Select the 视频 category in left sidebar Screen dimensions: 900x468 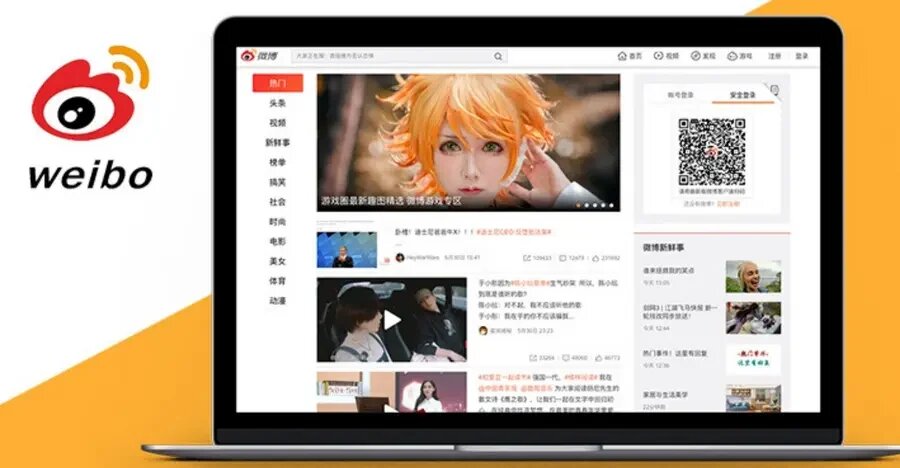click(x=278, y=123)
